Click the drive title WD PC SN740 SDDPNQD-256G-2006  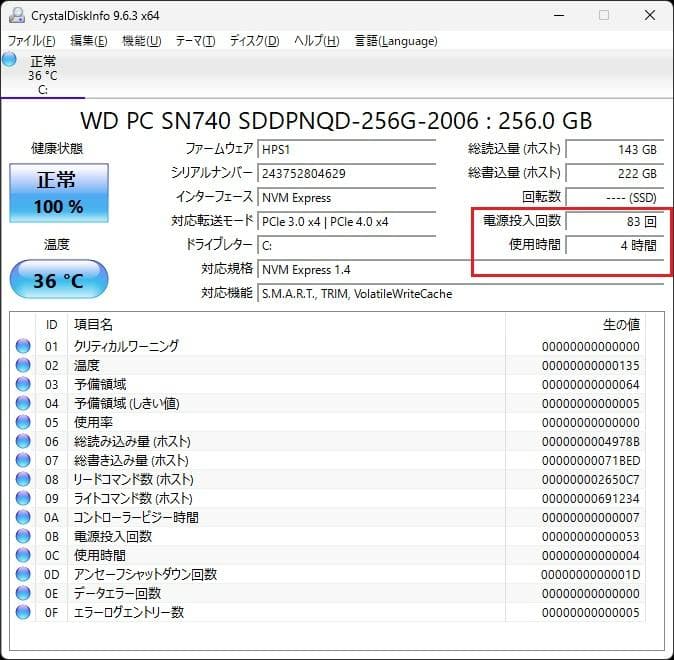(x=279, y=121)
